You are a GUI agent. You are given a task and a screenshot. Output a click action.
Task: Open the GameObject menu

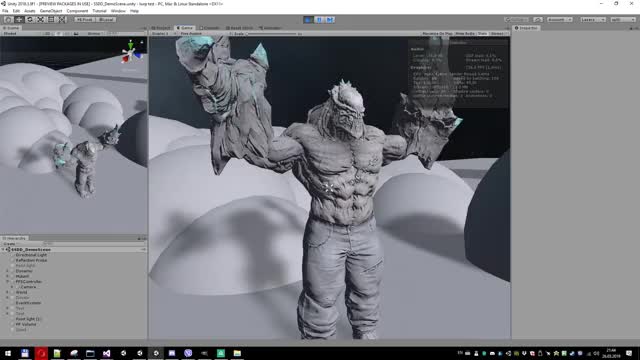tap(51, 11)
